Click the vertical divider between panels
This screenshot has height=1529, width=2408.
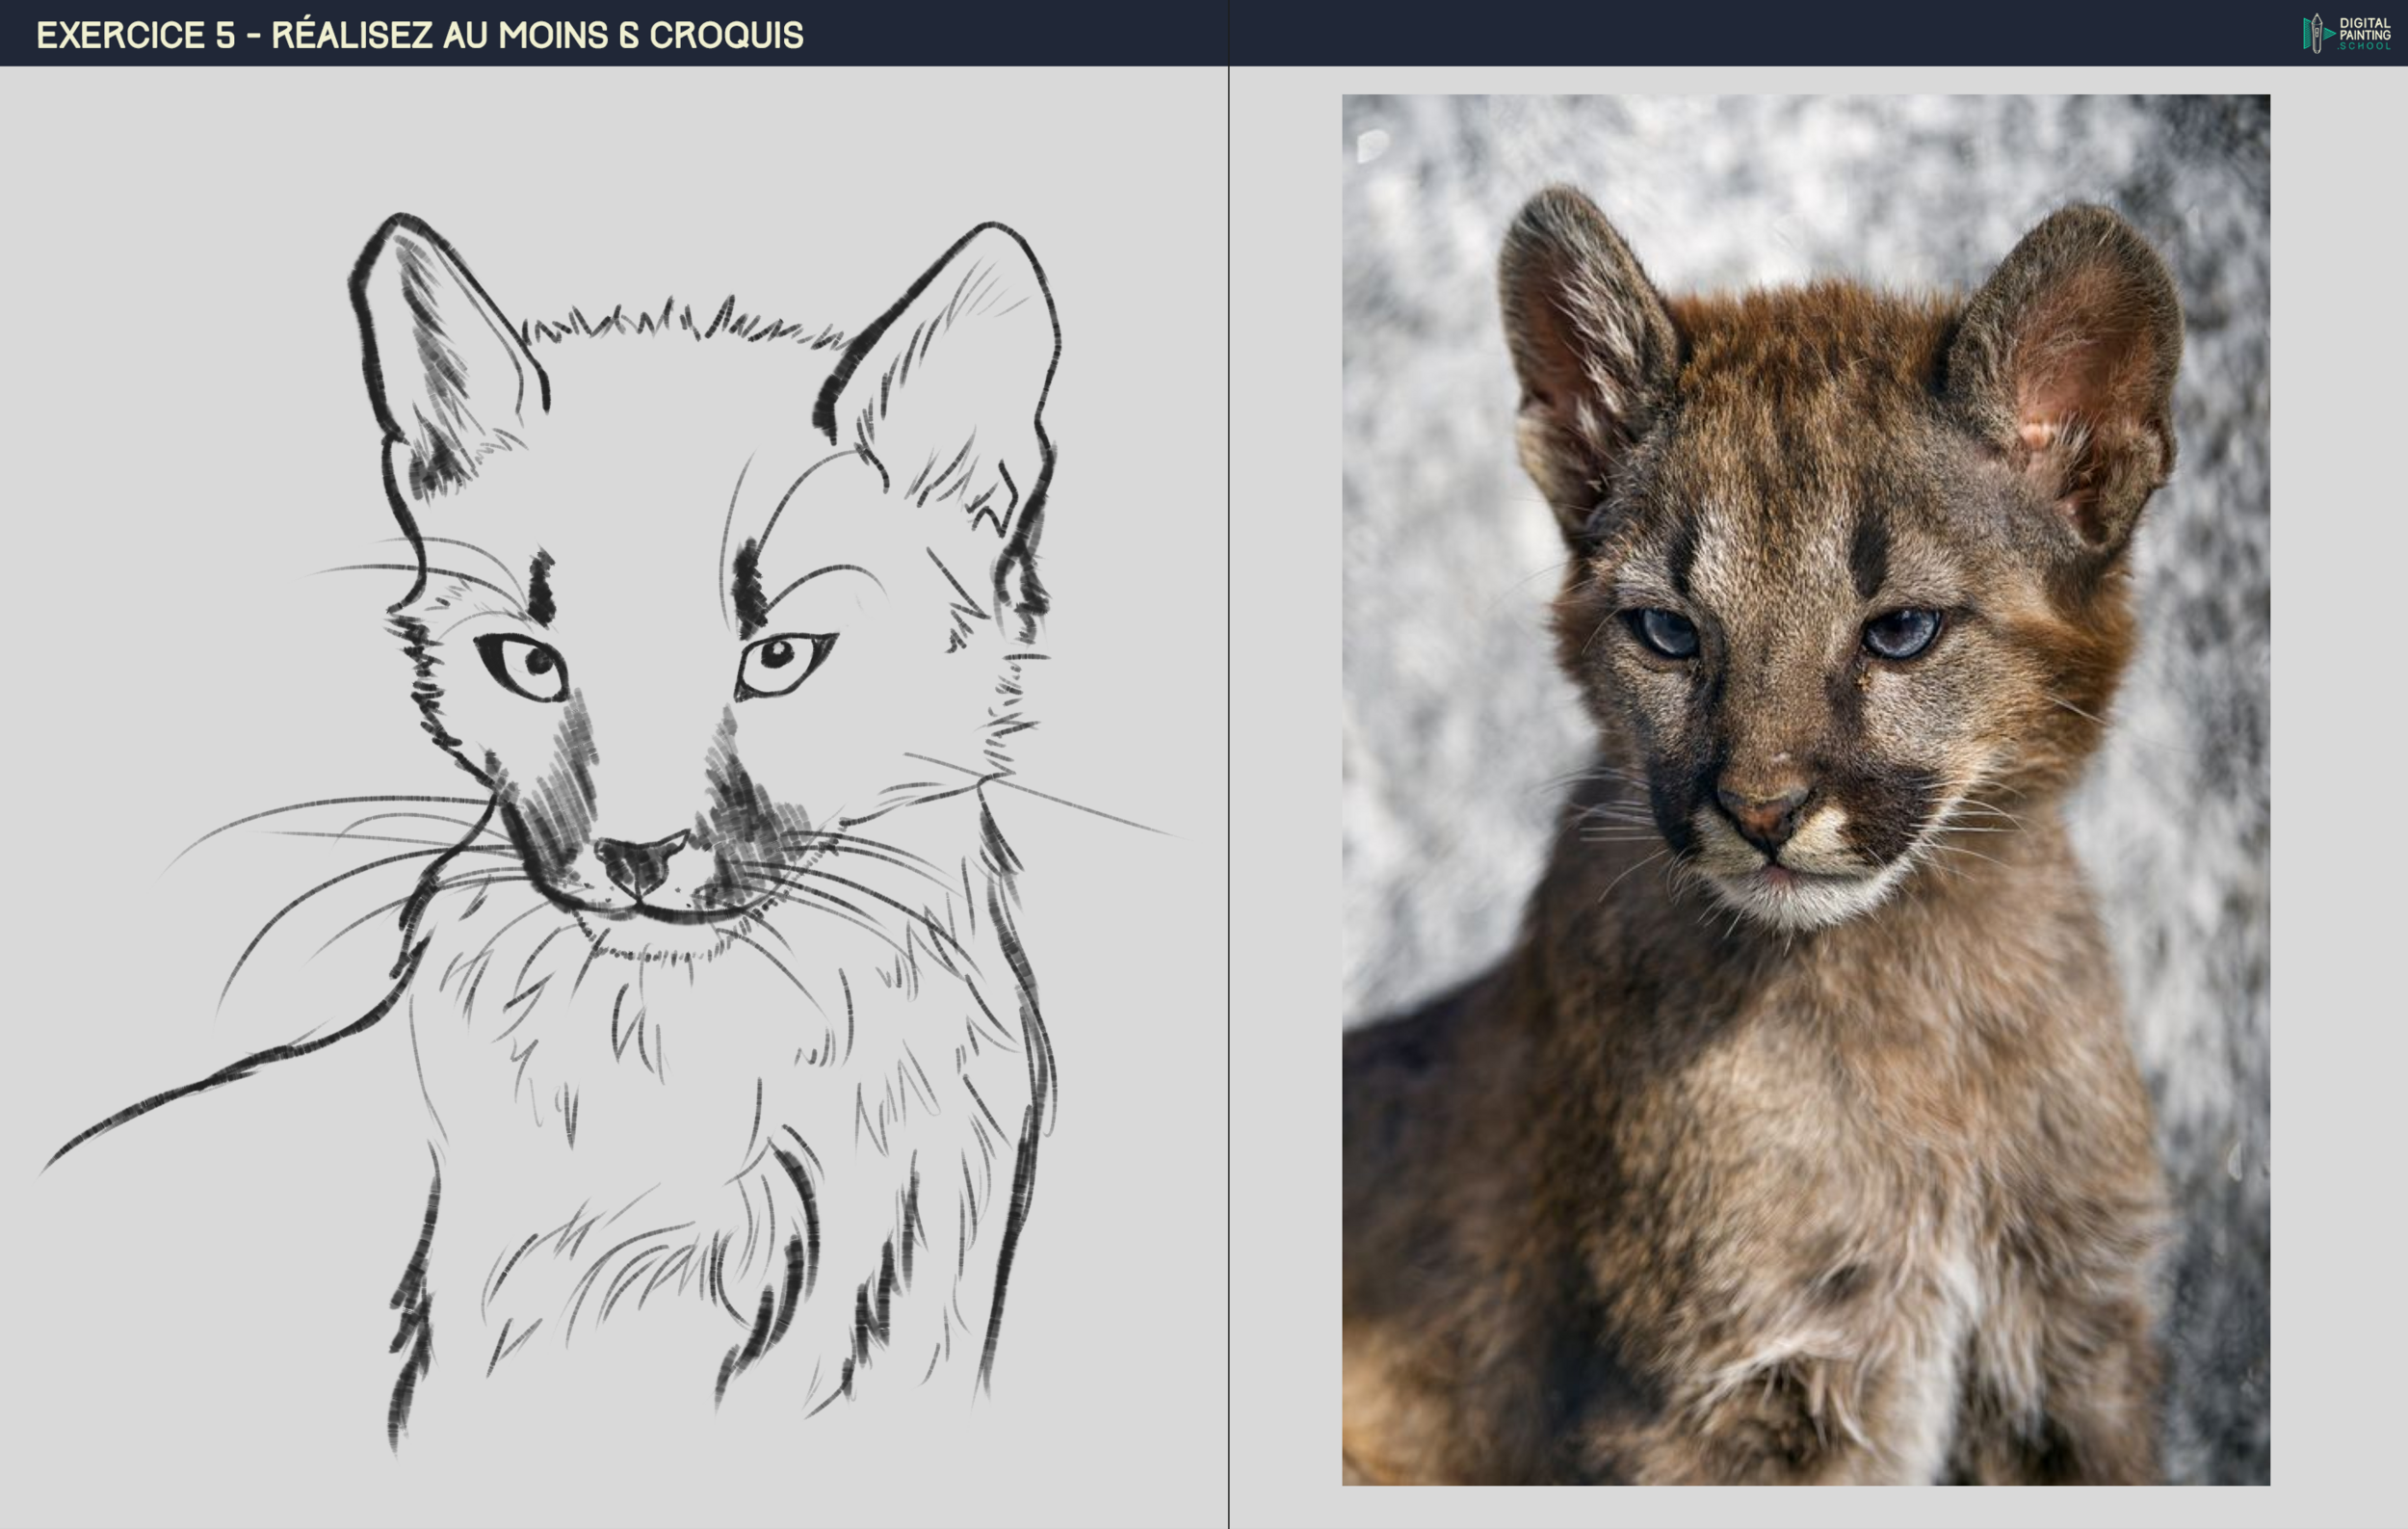pyautogui.click(x=1228, y=800)
